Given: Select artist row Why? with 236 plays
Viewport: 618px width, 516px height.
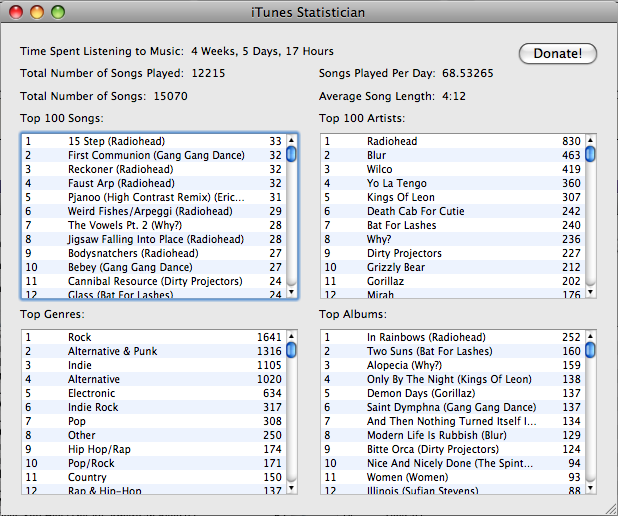Looking at the screenshot, I should 453,239.
